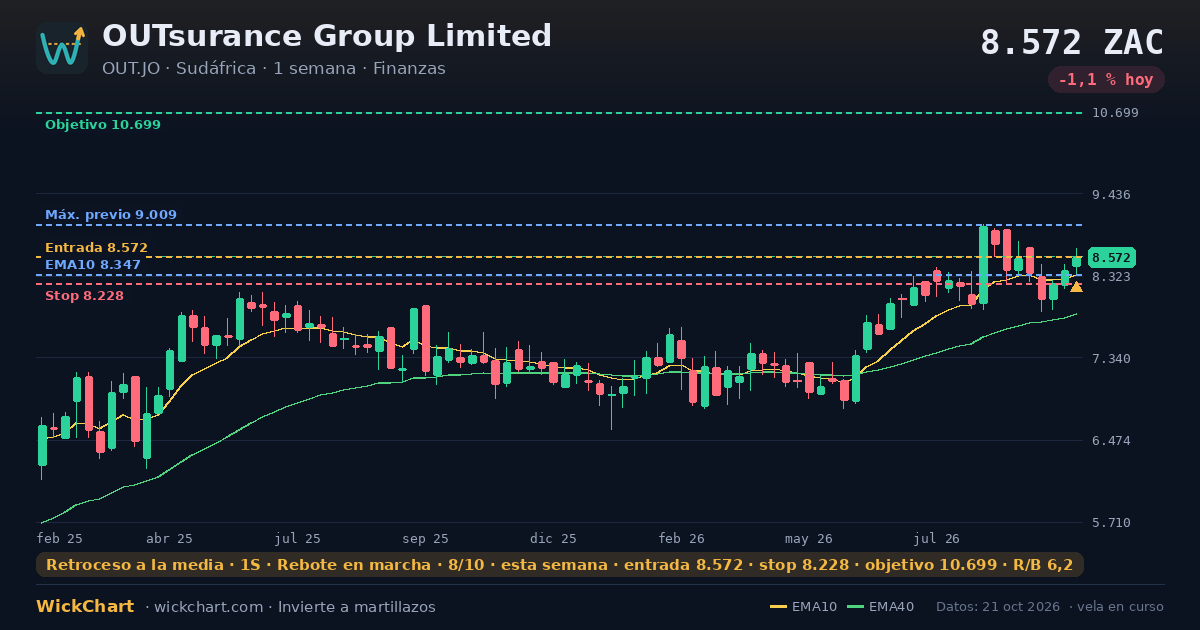Click the feb 25 date label
Viewport: 1200px width, 630px height.
[60, 539]
